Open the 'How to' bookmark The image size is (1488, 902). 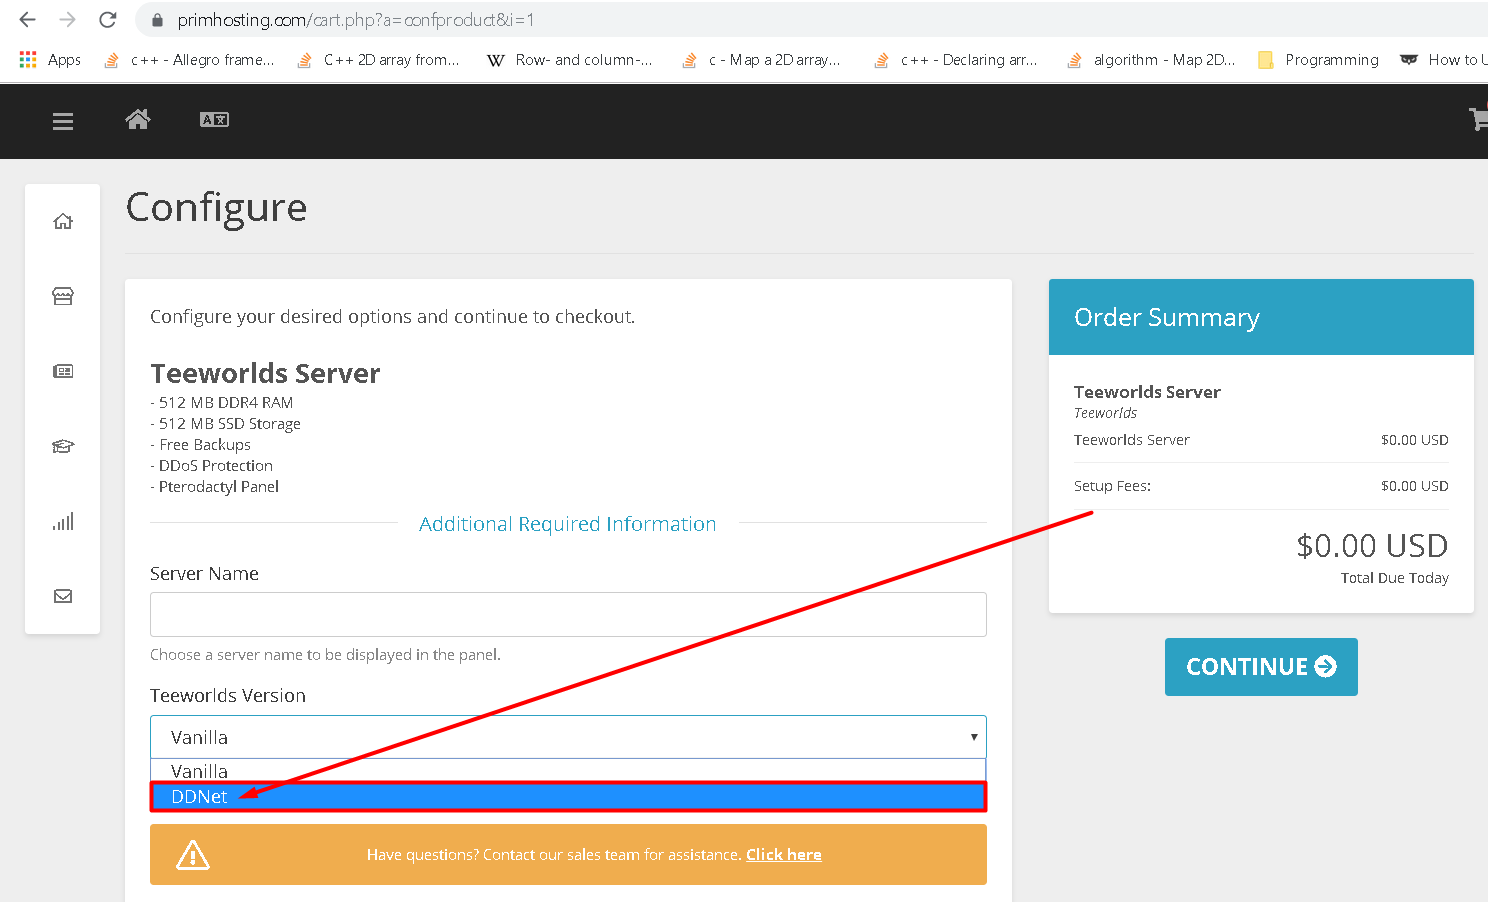click(1443, 60)
